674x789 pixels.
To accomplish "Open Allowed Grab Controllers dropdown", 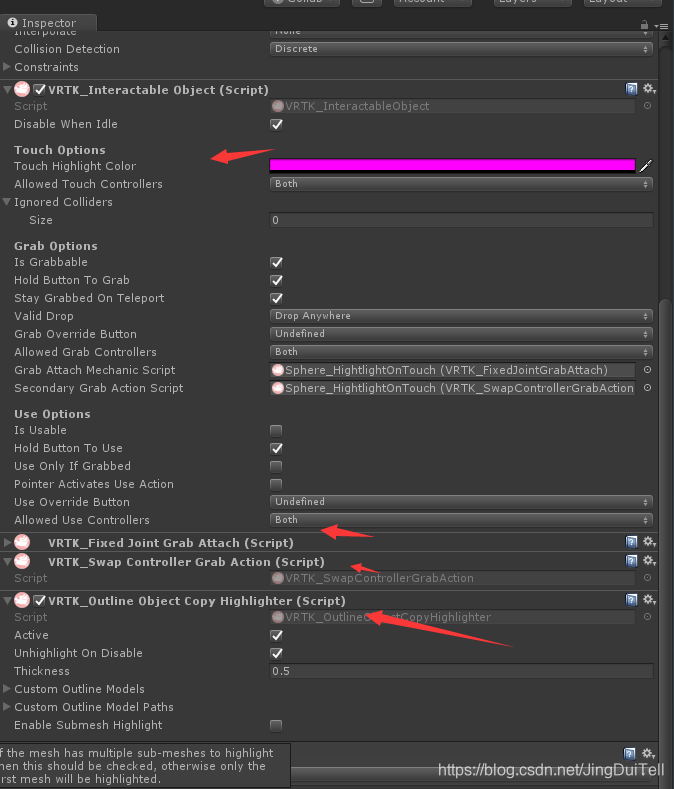I will 461,352.
